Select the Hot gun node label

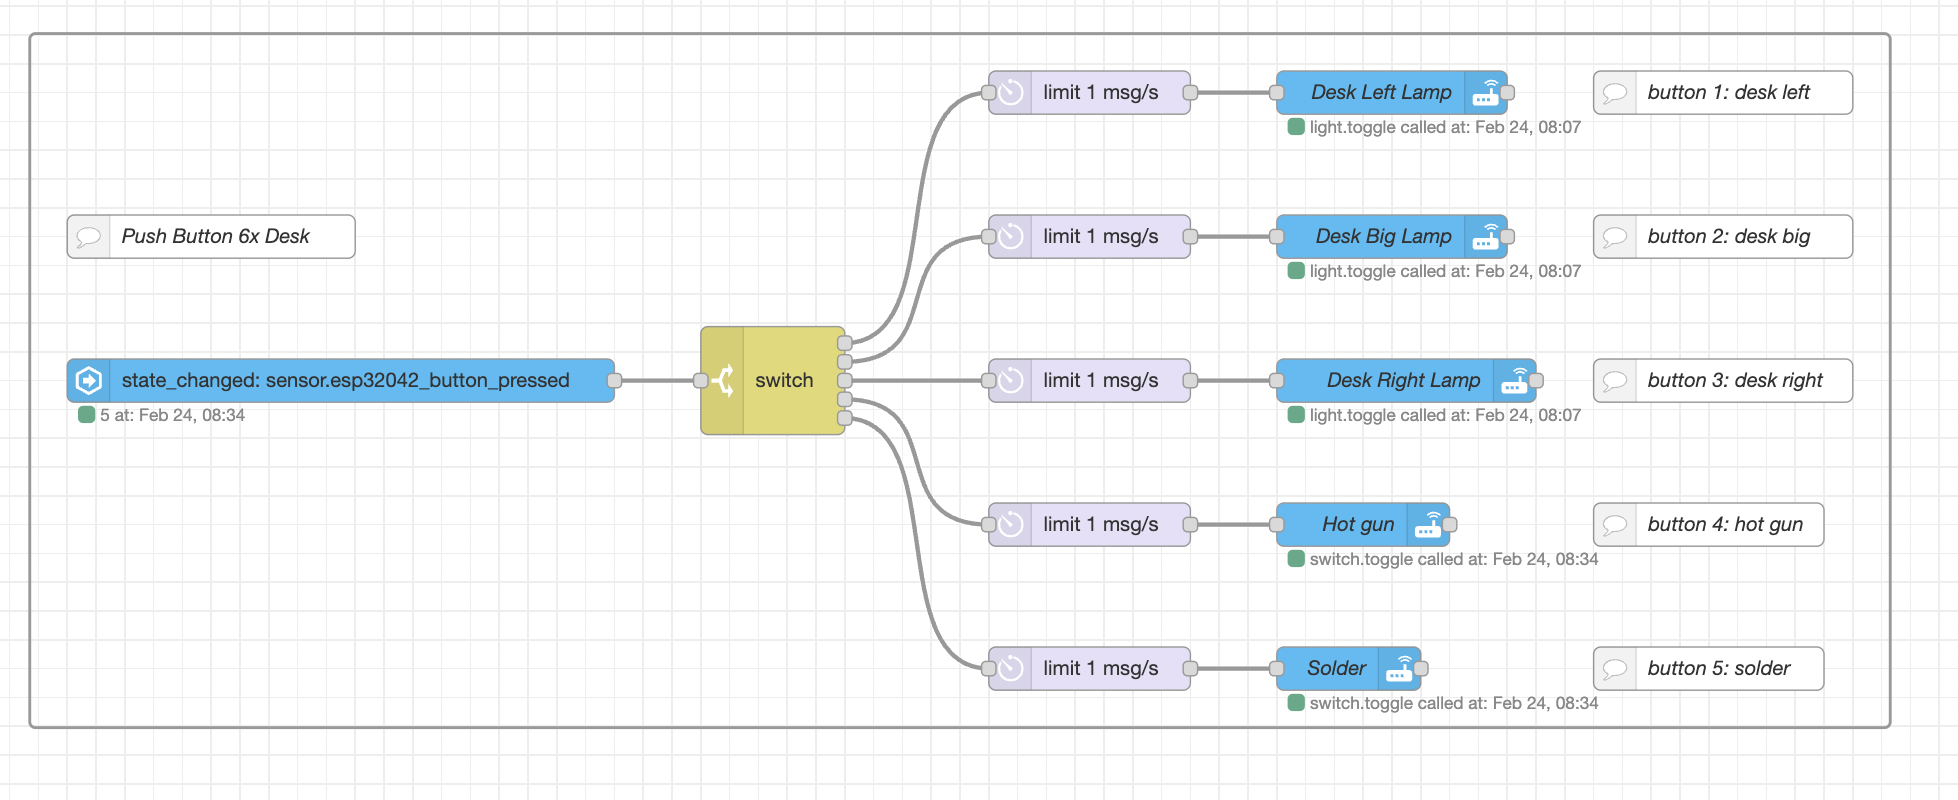click(x=1358, y=524)
